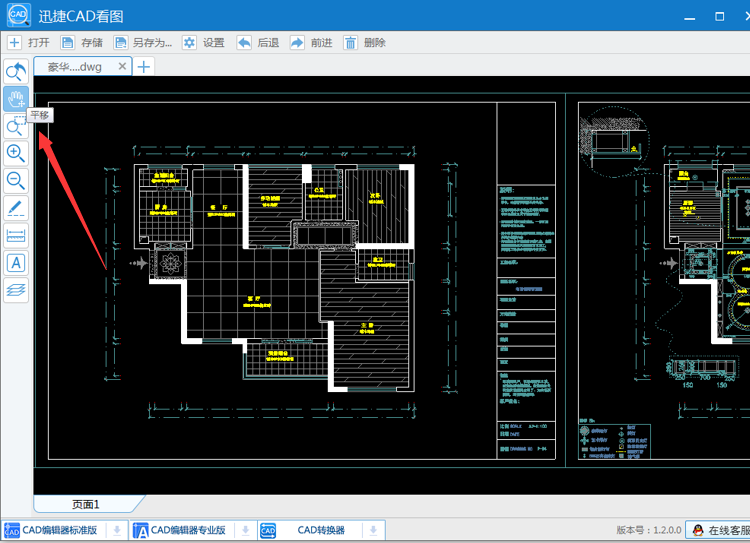Delete with the 删除 trash button
Viewport: 750px width, 543px height.
(364, 43)
